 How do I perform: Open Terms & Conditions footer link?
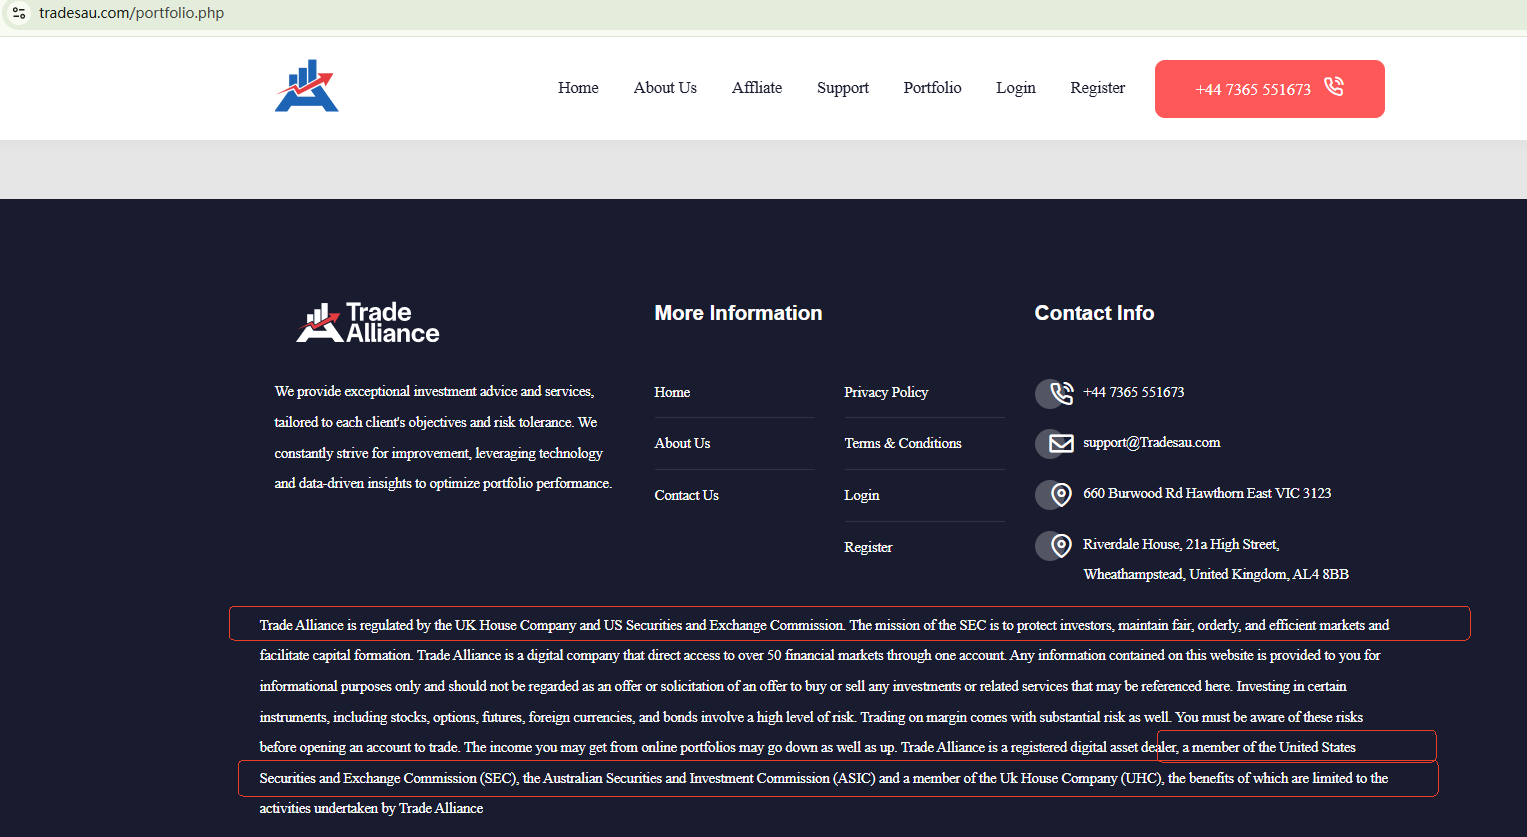pyautogui.click(x=902, y=443)
